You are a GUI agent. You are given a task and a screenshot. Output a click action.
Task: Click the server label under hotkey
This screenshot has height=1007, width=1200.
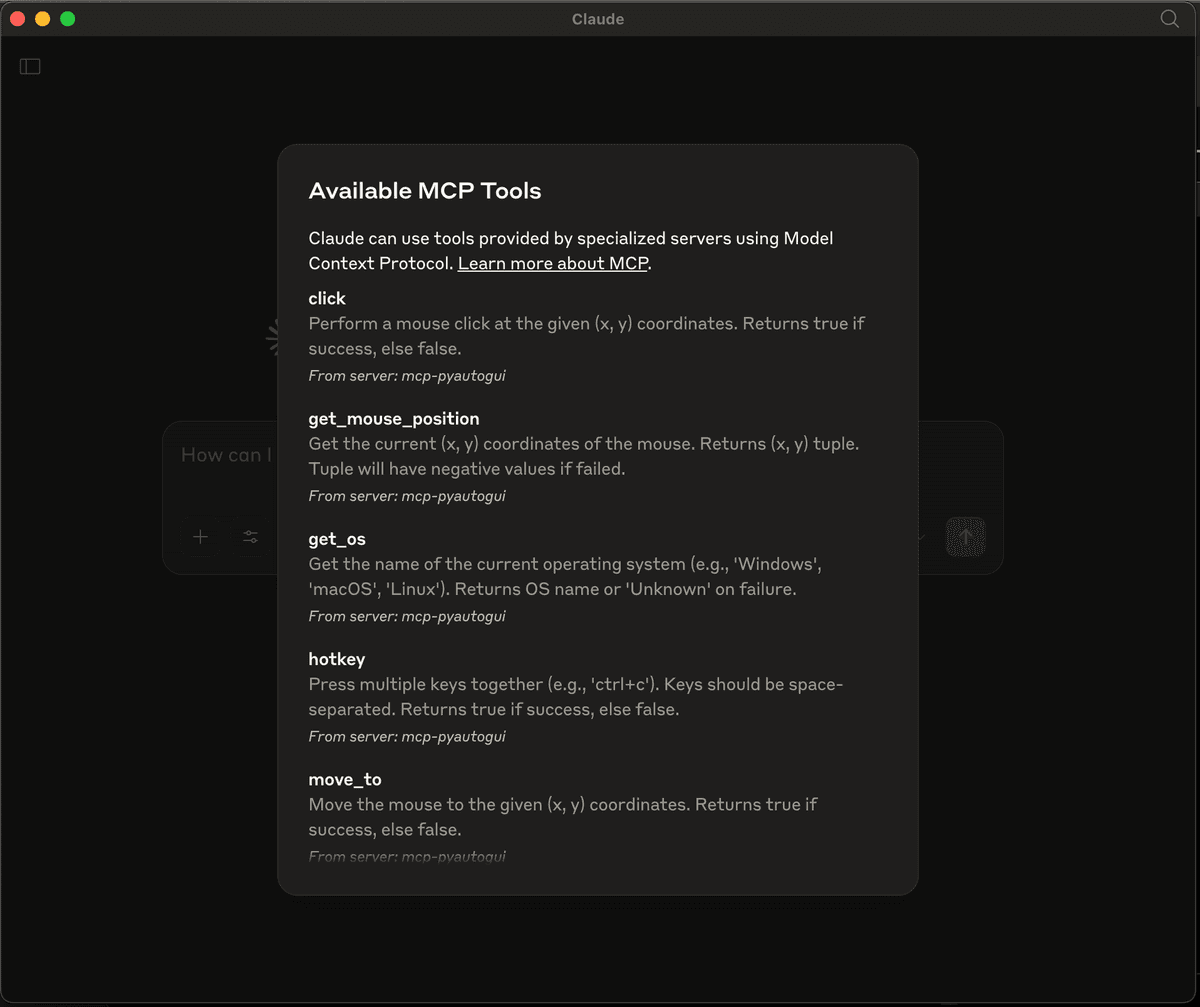pos(407,736)
